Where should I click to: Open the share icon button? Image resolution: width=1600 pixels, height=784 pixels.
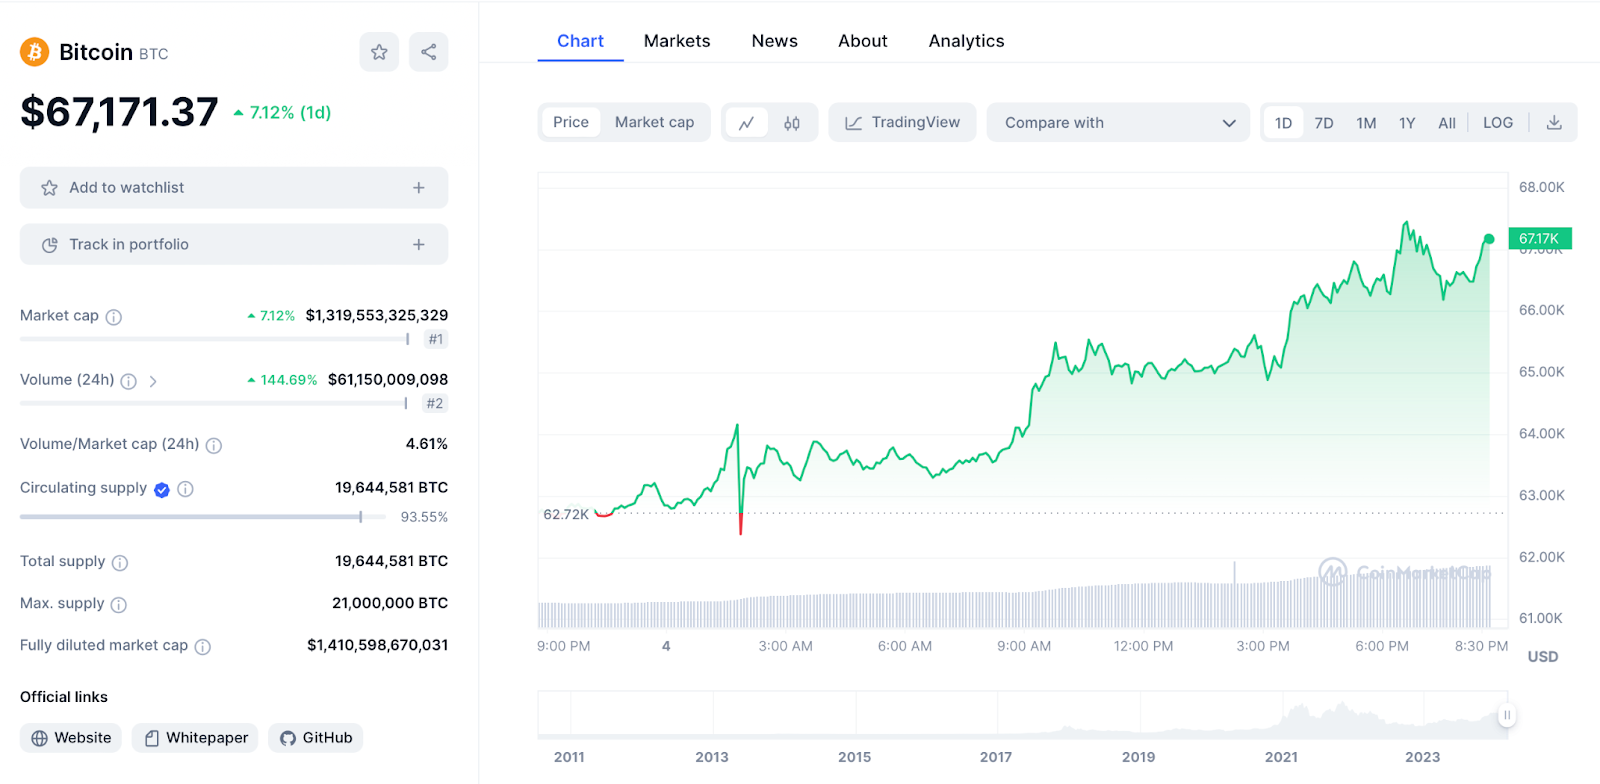tap(429, 52)
